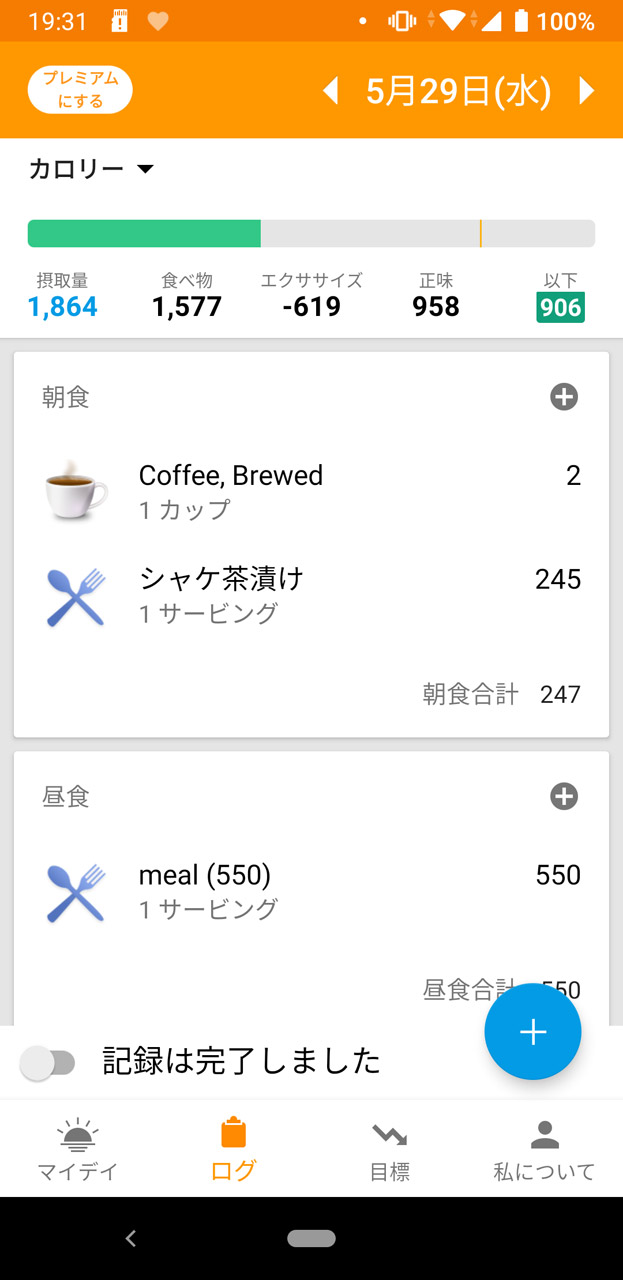Go to next day with right arrow

[587, 91]
